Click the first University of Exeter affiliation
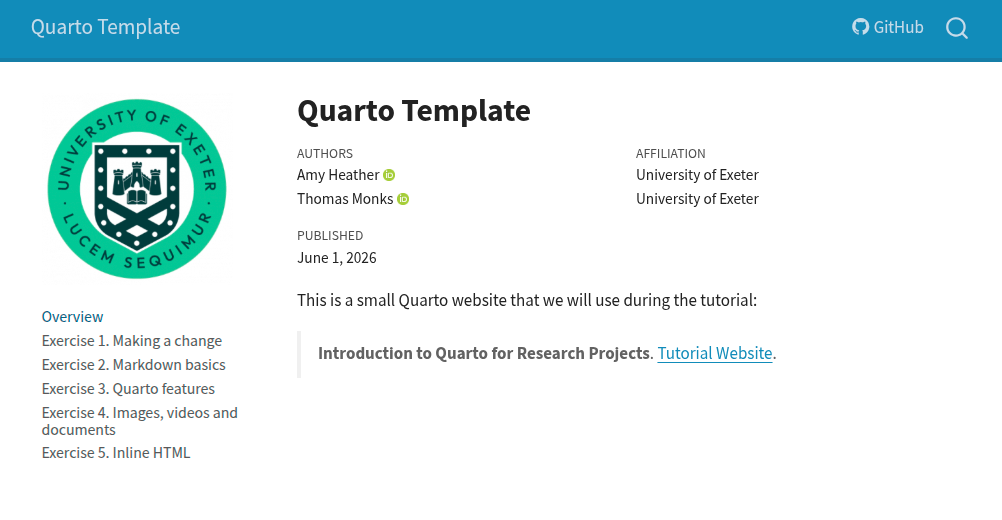Viewport: 1002px width, 520px height. coord(697,175)
